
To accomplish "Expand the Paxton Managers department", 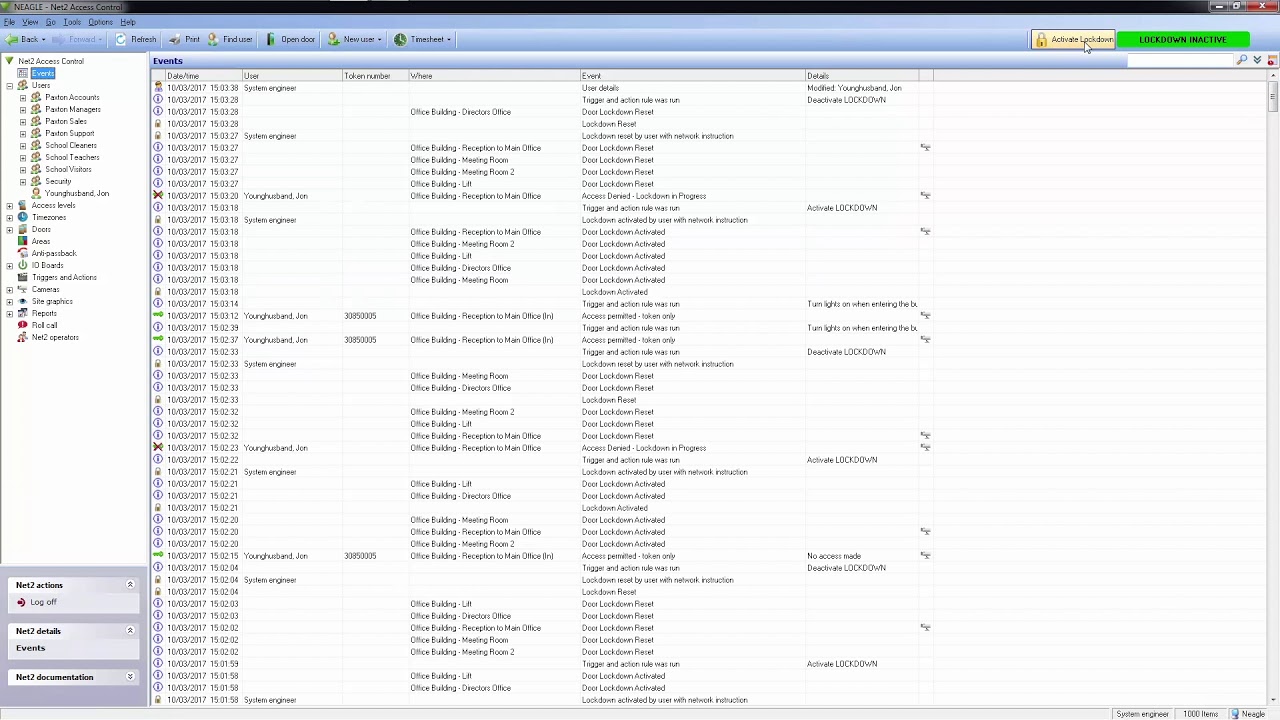I will coord(23,109).
